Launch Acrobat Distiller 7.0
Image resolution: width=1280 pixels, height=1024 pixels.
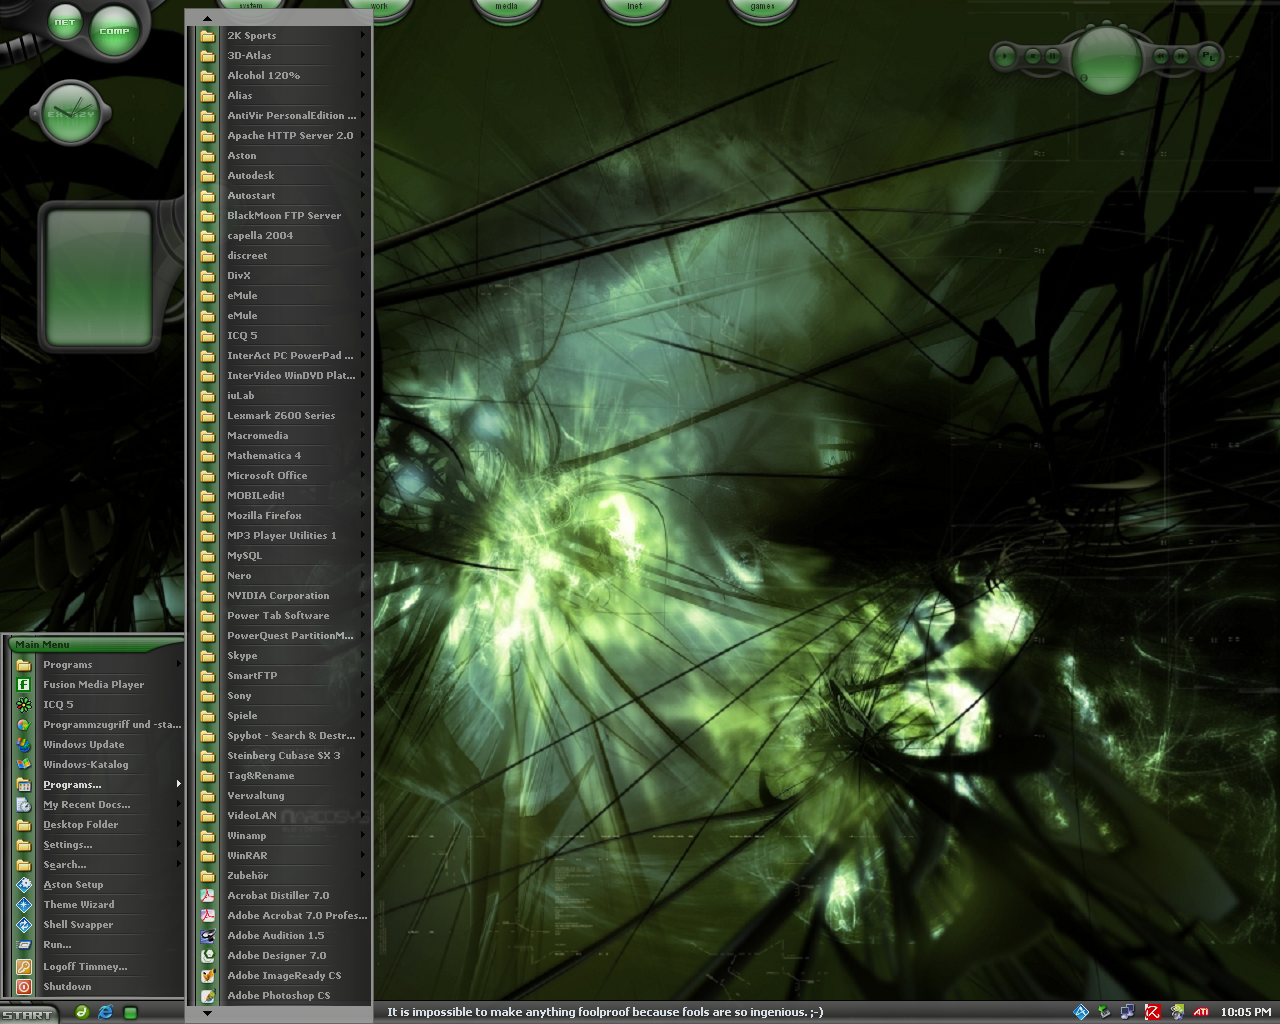[x=283, y=896]
